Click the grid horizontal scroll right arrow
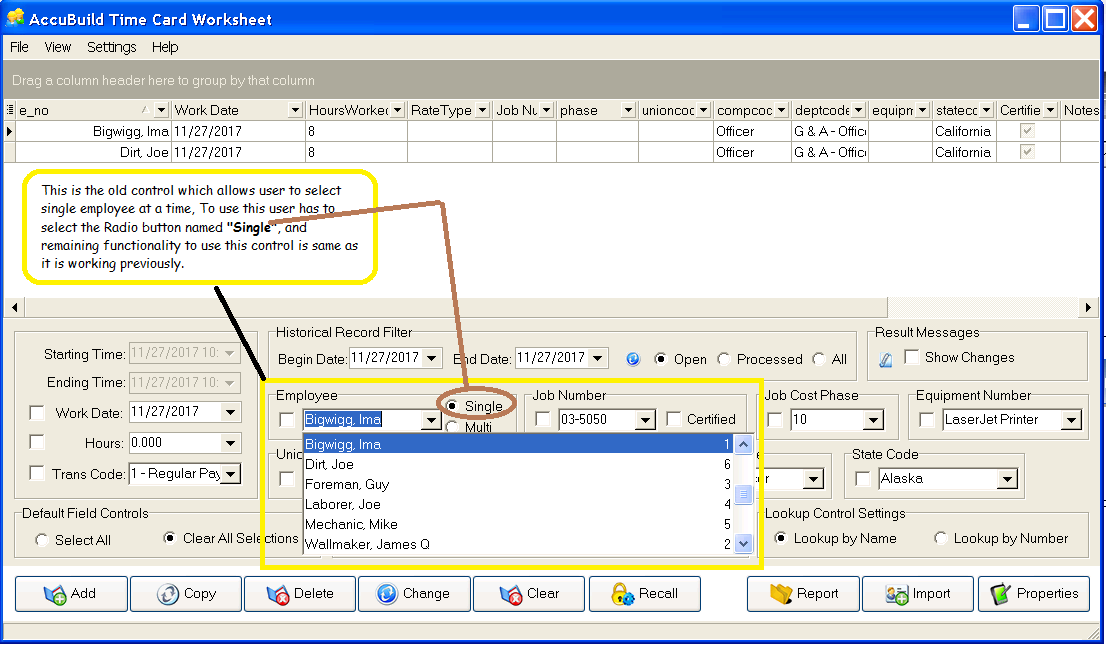Viewport: 1106px width, 645px height. click(x=1088, y=308)
